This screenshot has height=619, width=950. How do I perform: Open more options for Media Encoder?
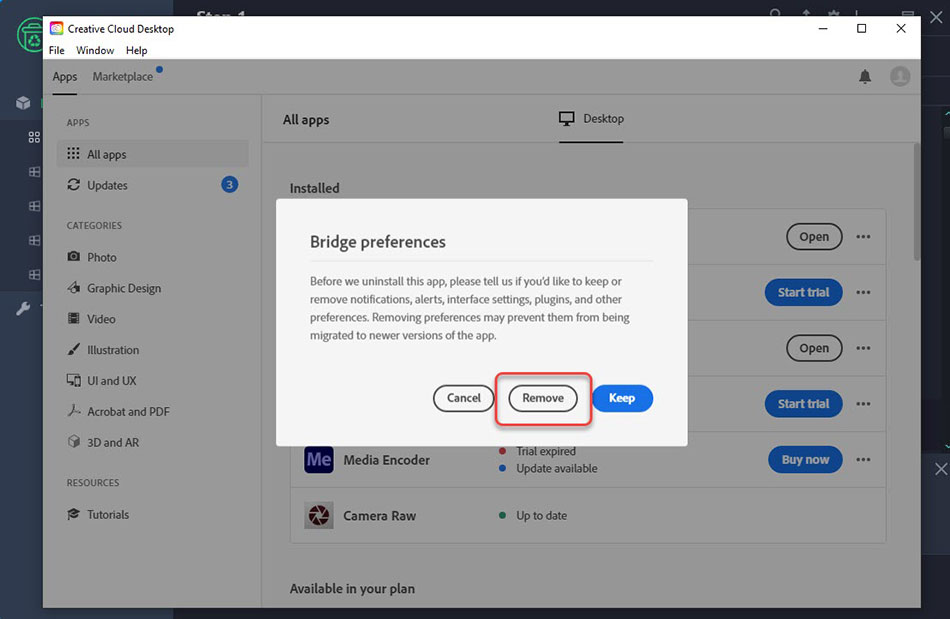(x=863, y=460)
